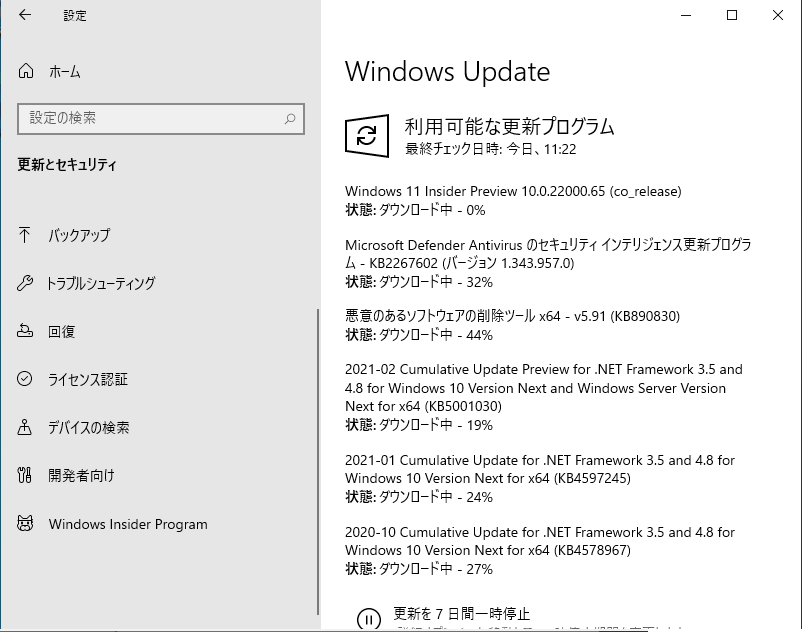Click the Troubleshooting wrench icon
802x632 pixels.
pyautogui.click(x=25, y=283)
